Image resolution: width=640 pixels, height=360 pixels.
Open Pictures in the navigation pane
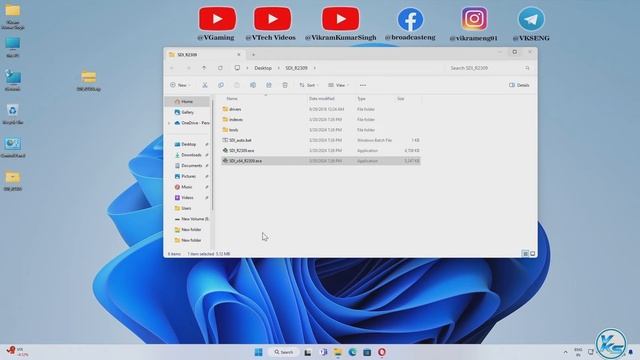(188, 176)
